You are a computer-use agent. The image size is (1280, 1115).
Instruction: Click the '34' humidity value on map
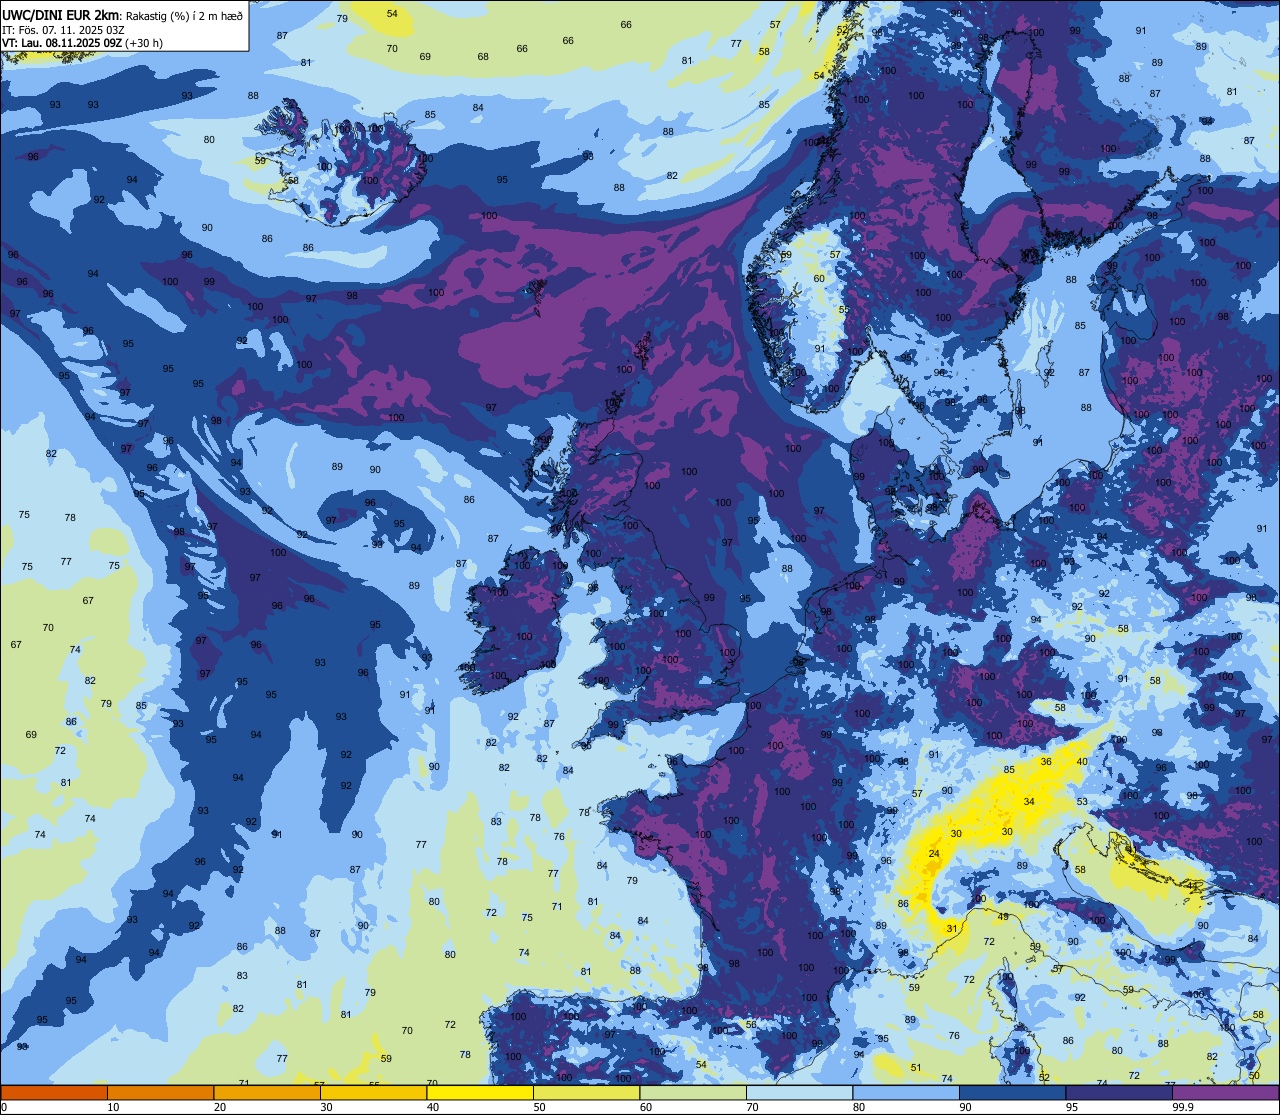(1029, 802)
